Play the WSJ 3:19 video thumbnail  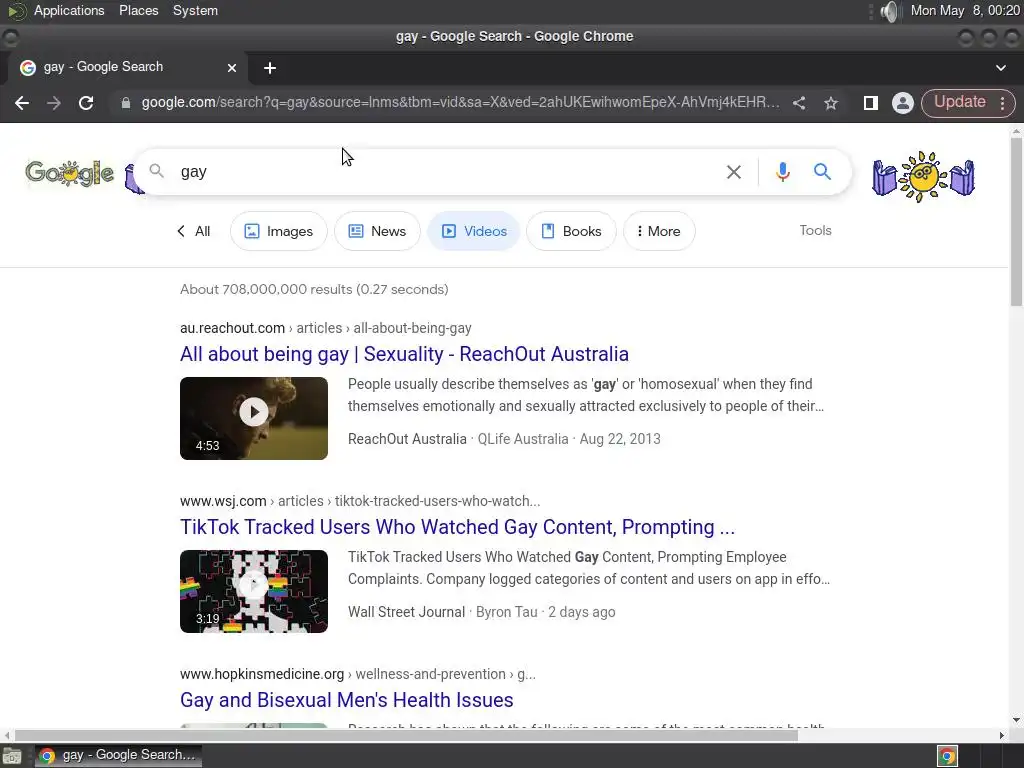tap(254, 591)
